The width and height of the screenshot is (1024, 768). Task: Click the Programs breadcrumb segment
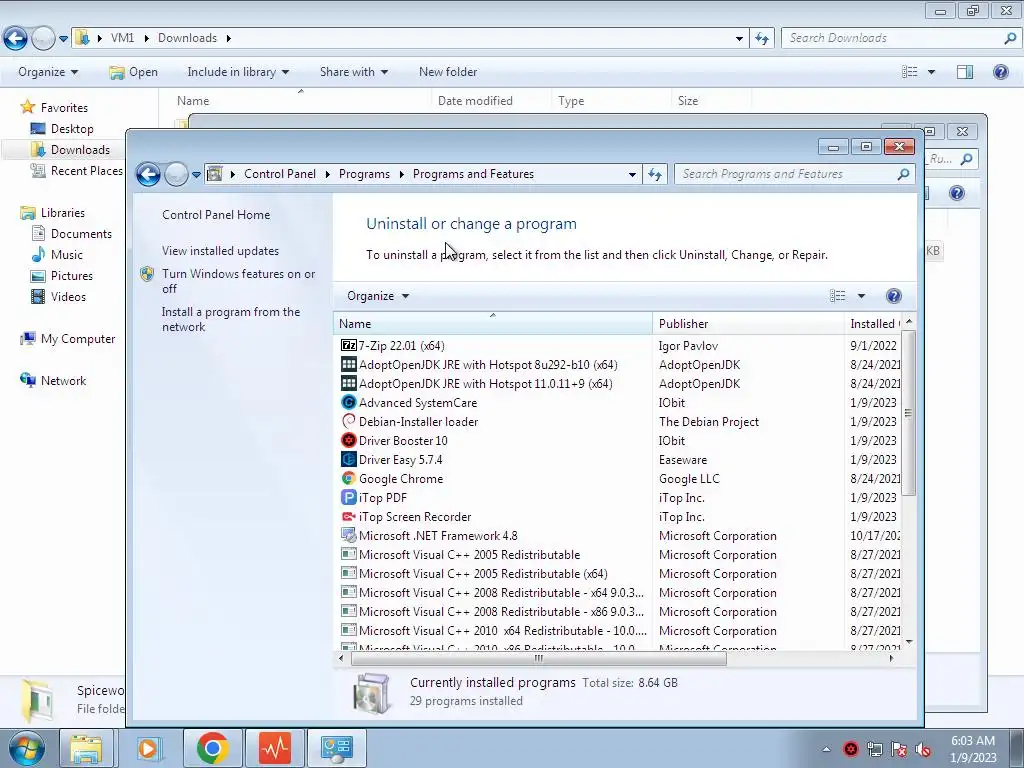tap(364, 174)
